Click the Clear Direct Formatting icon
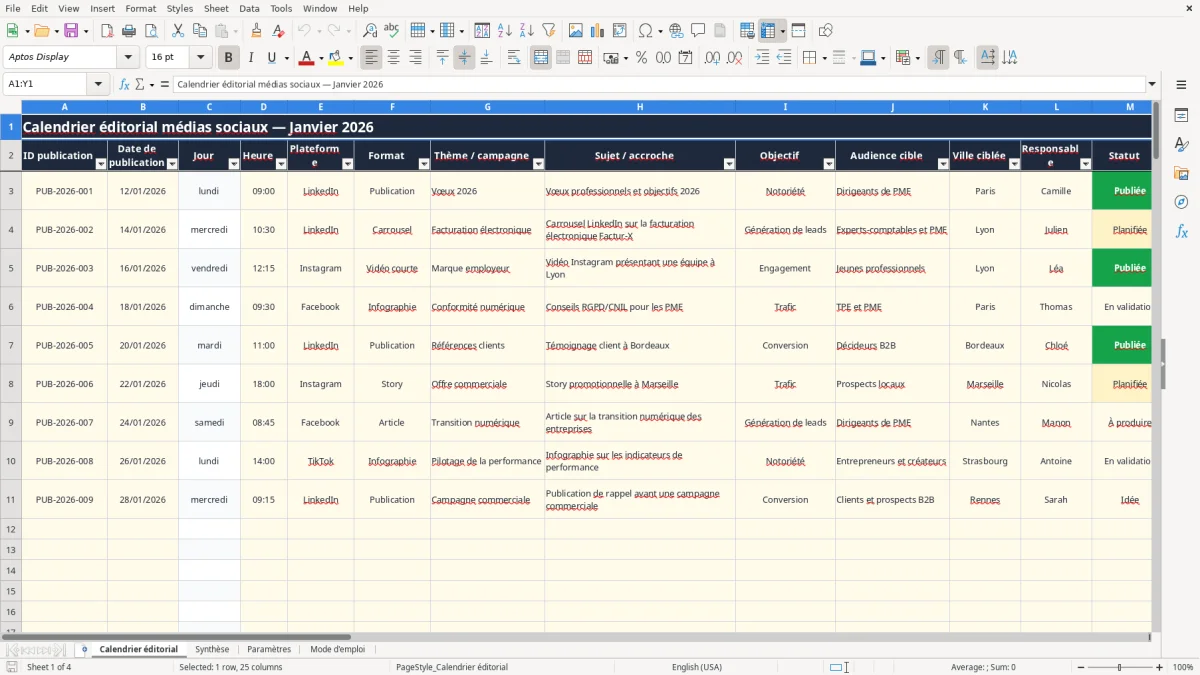 tap(279, 31)
